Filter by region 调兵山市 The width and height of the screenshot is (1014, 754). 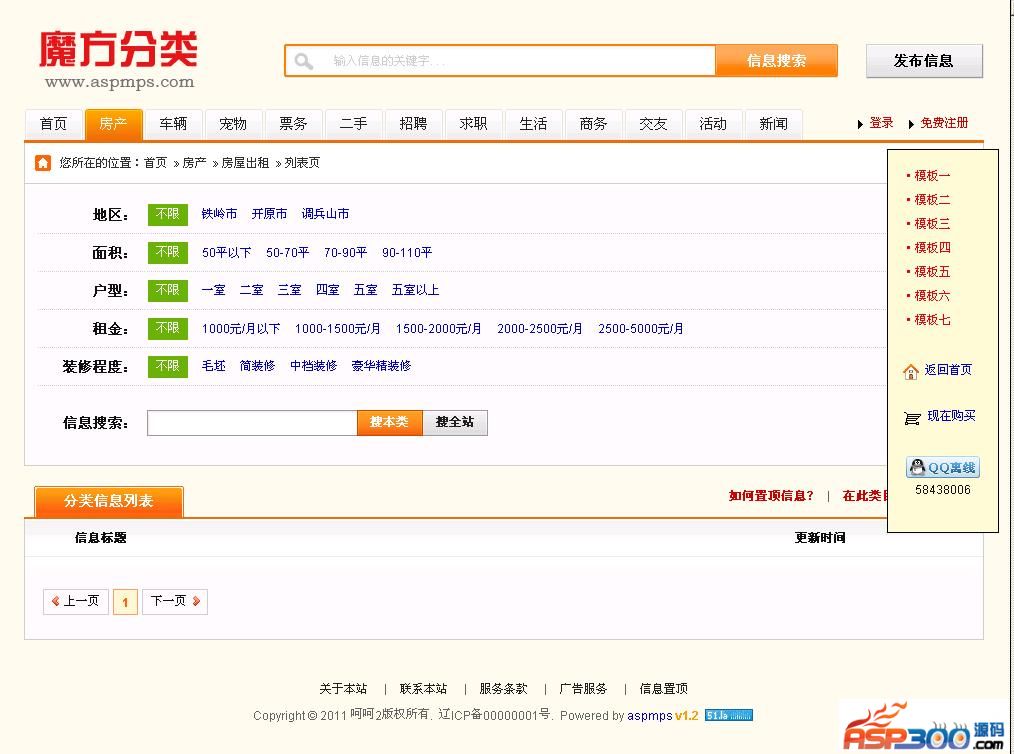[325, 214]
